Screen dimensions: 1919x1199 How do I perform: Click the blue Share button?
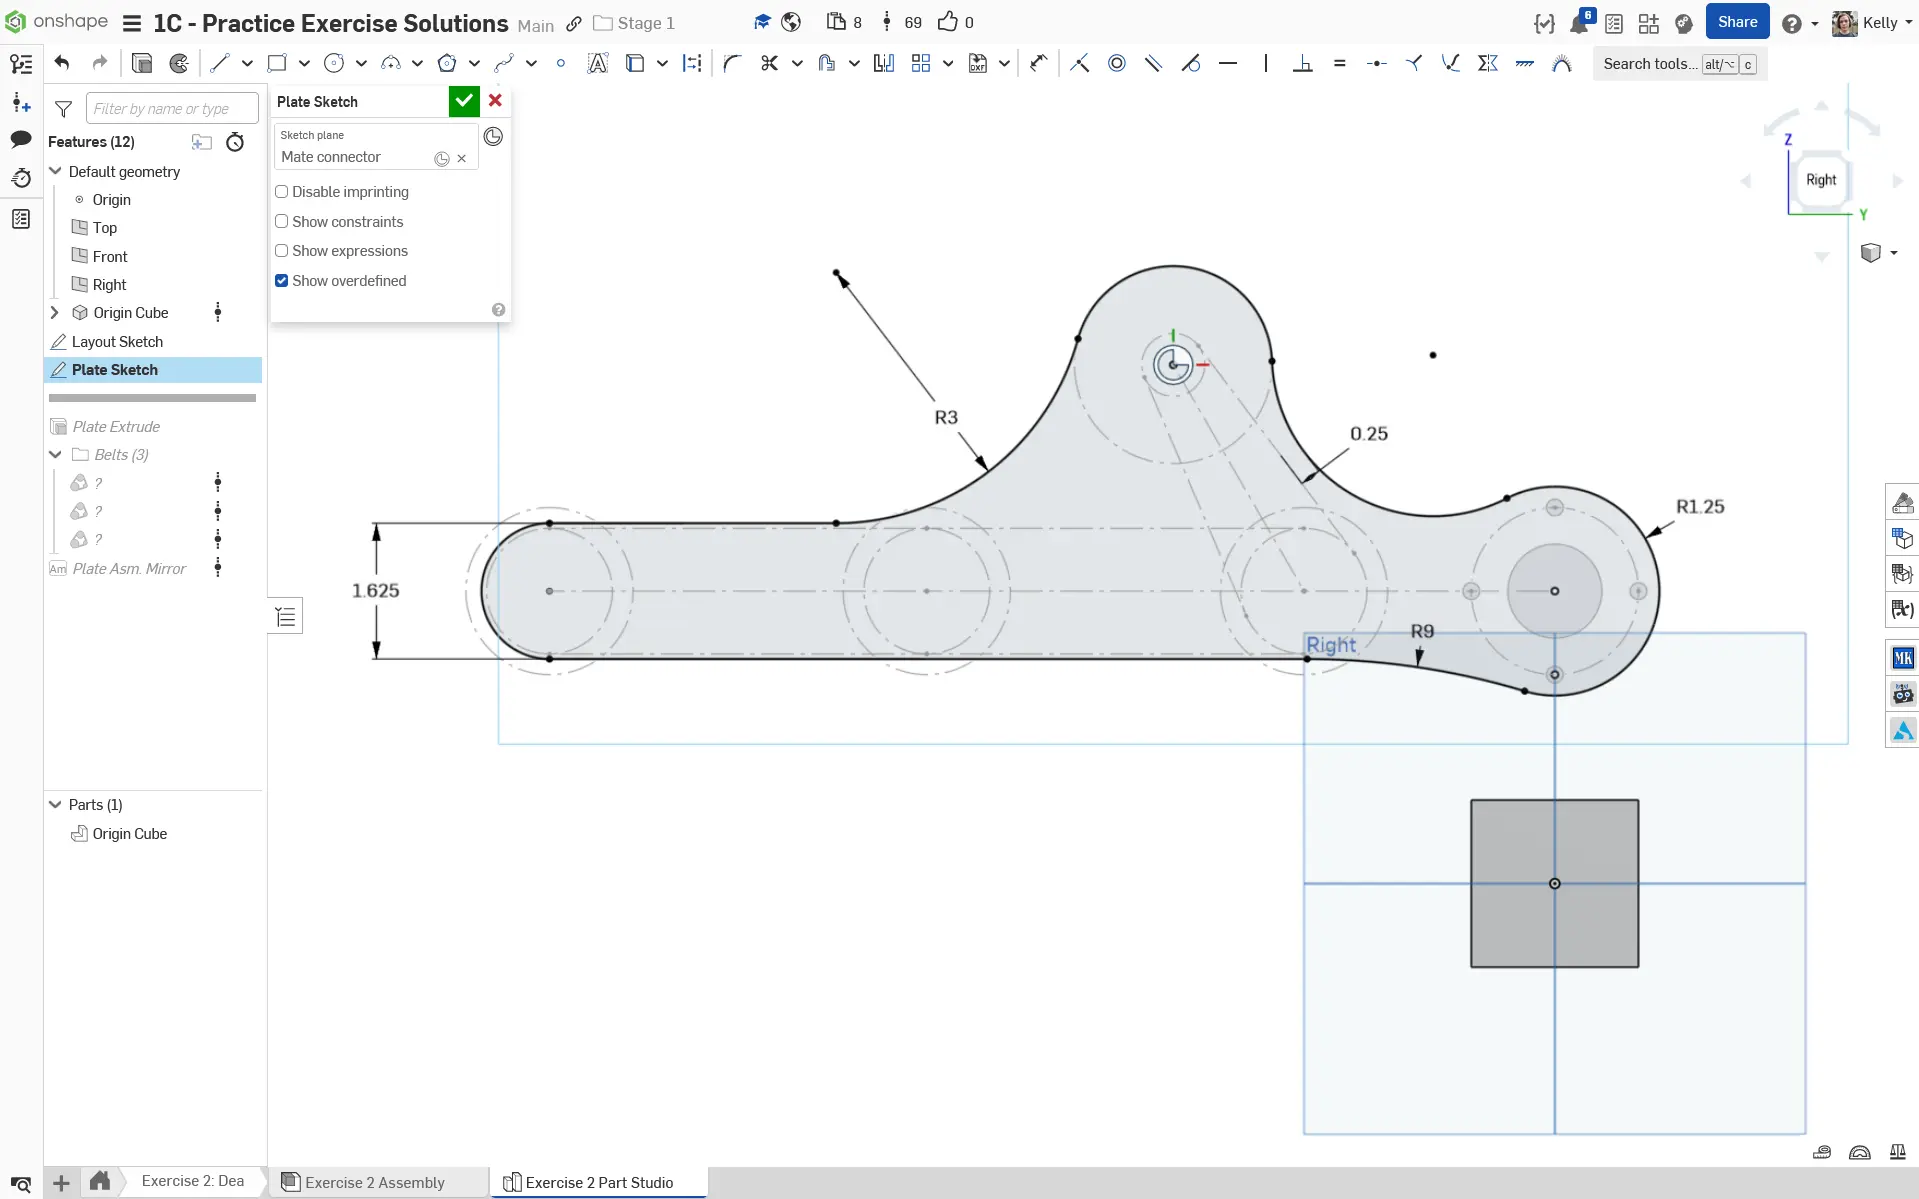1737,22
